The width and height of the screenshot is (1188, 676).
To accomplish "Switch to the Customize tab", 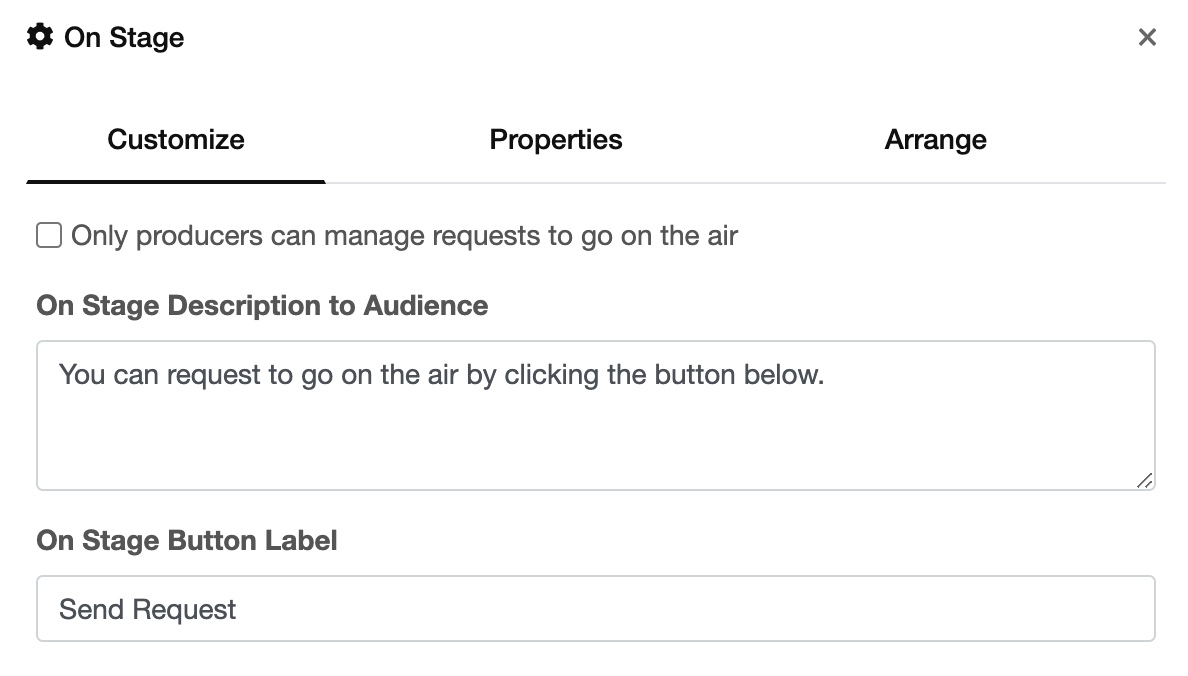I will 176,140.
